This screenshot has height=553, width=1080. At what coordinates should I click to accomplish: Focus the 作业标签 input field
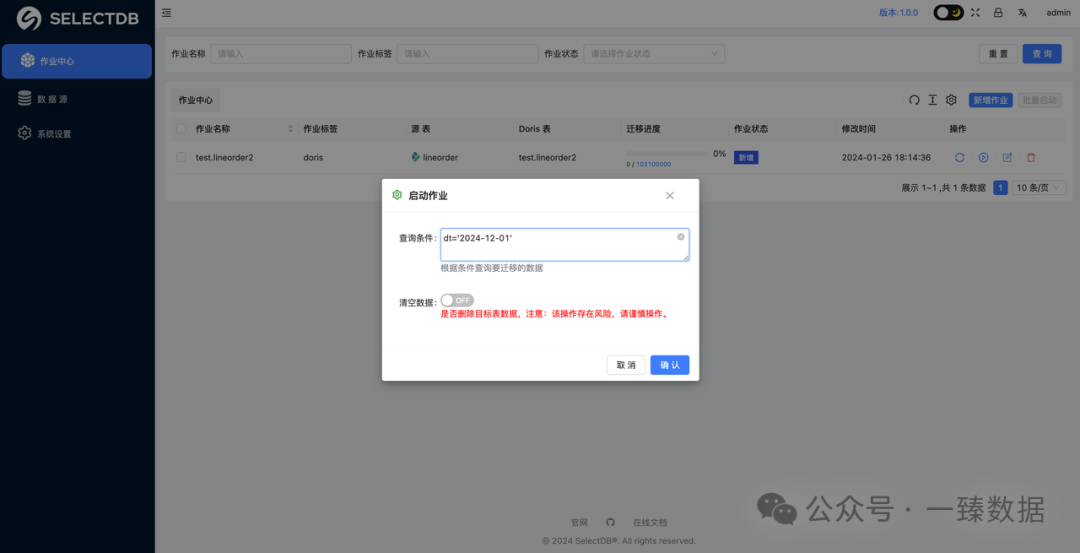[468, 54]
